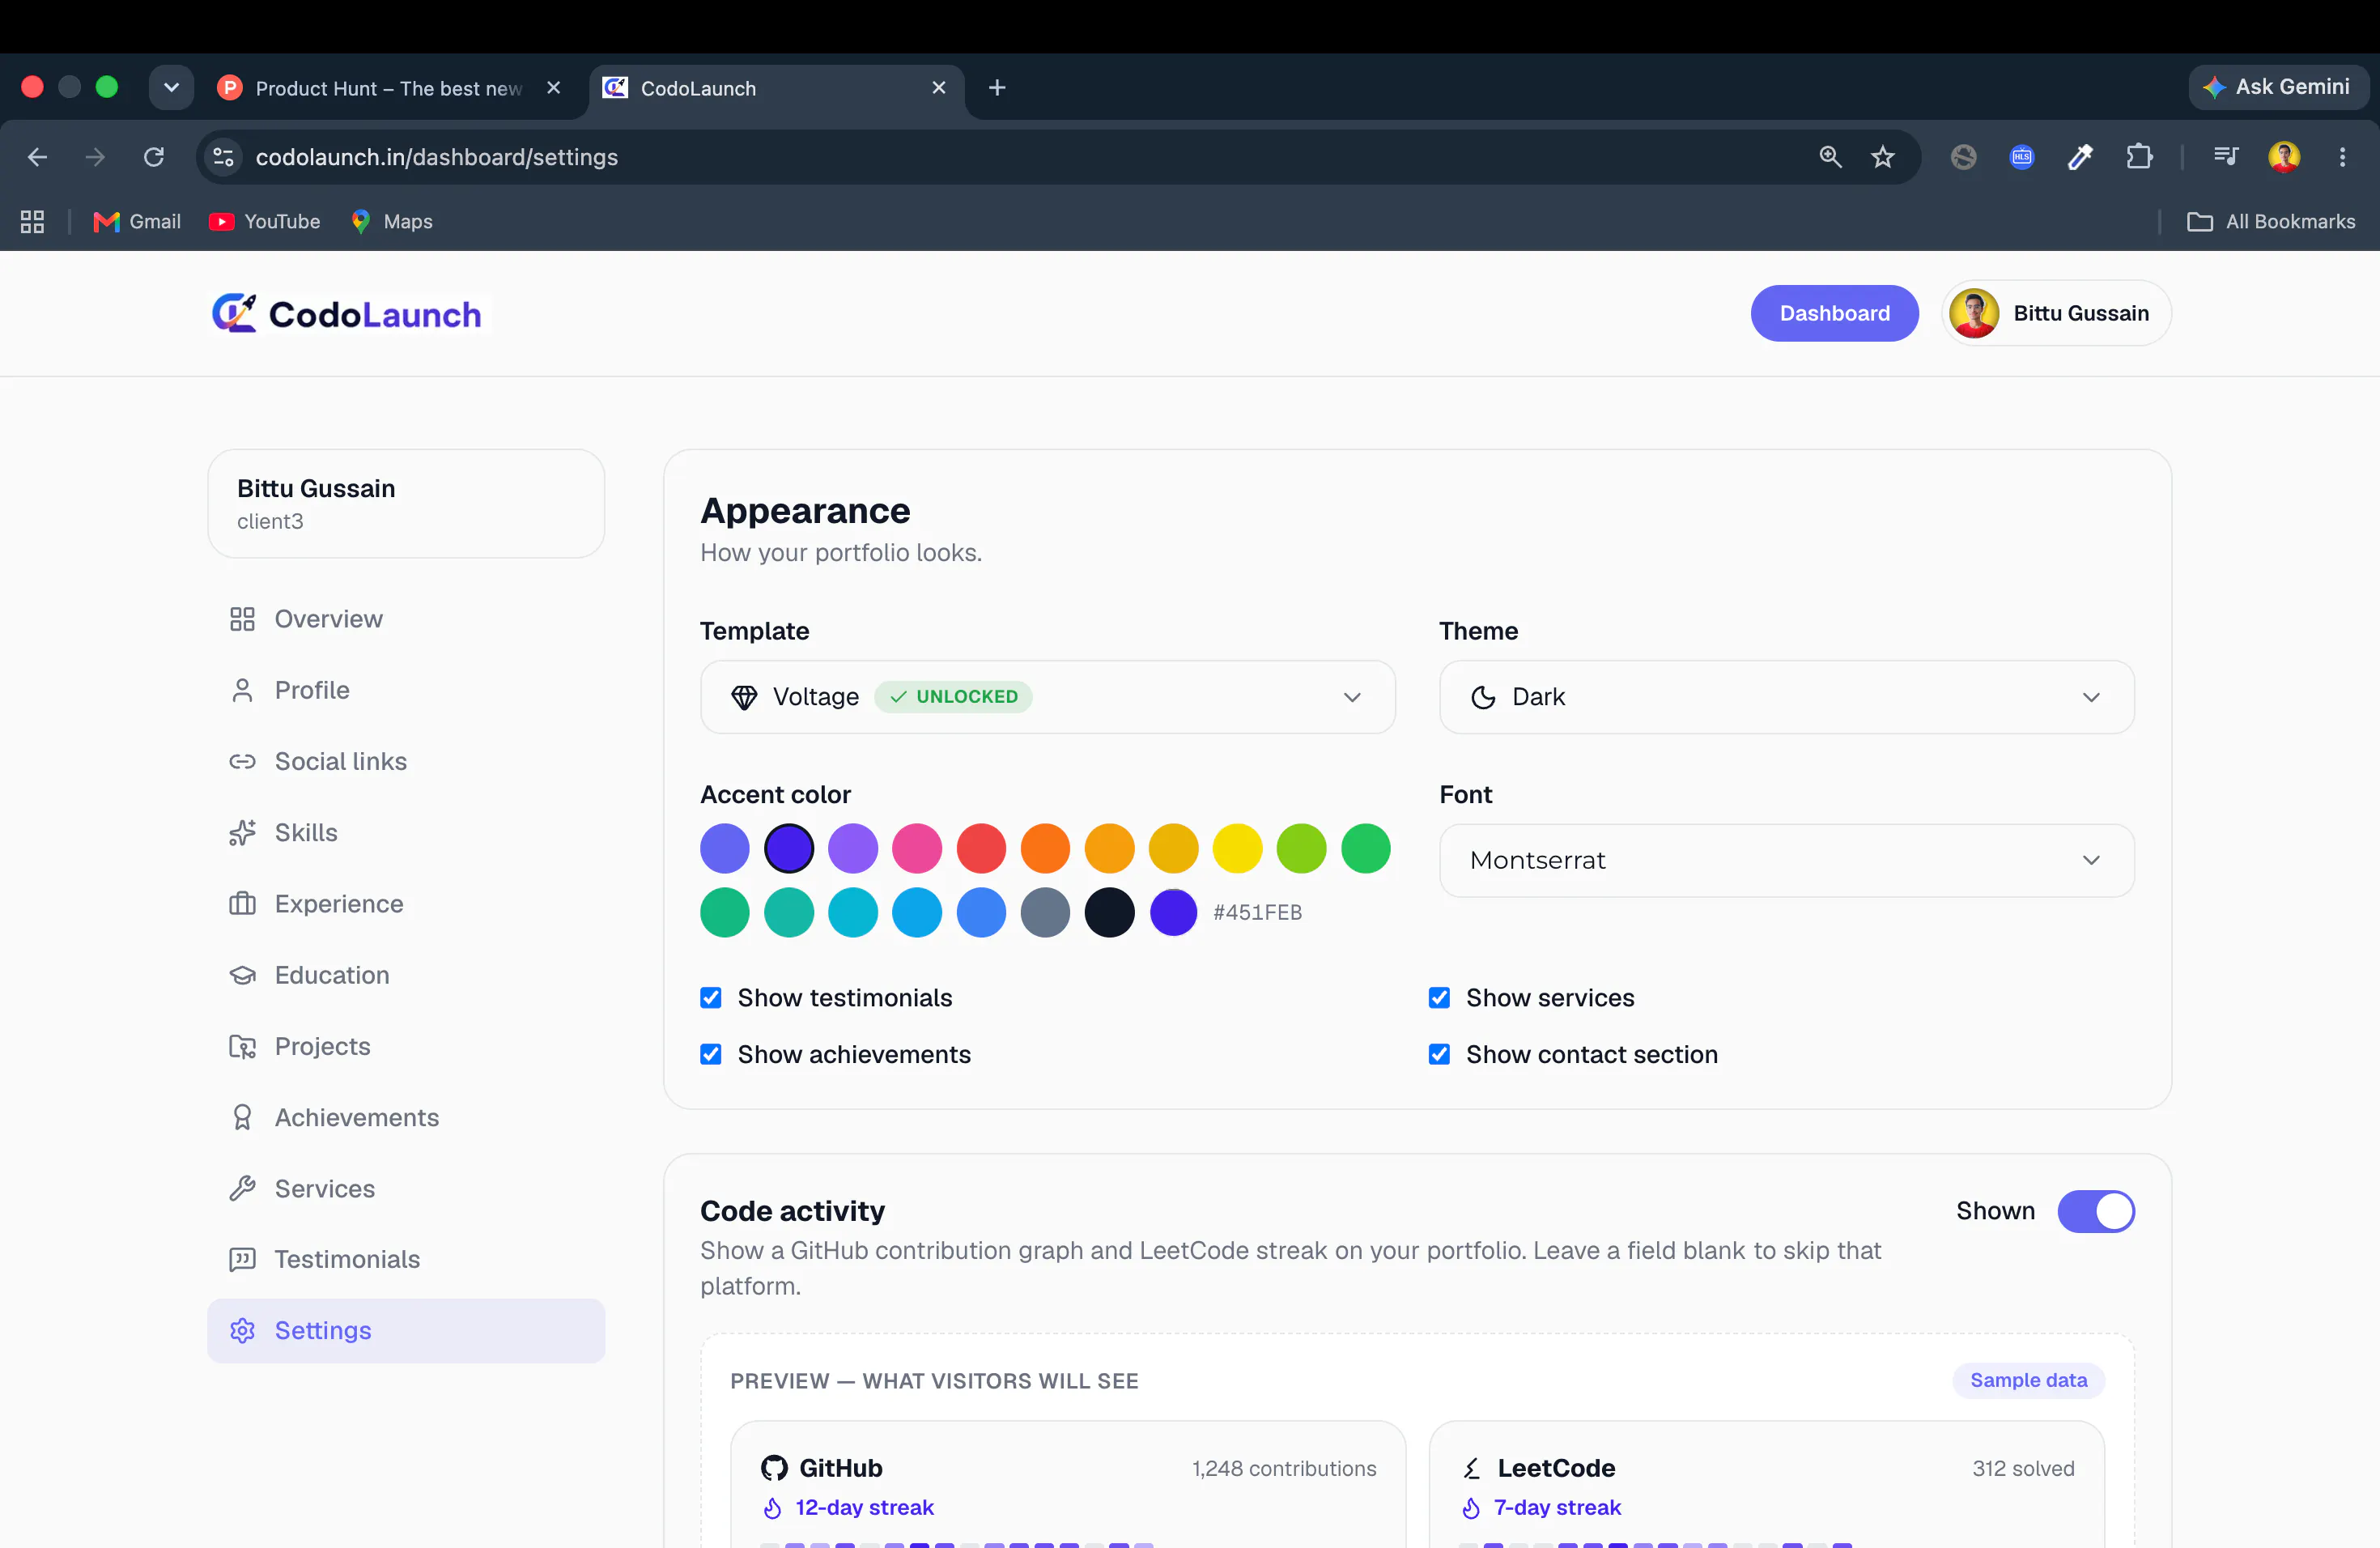Open the Chrome three-dot menu
2380x1548 pixels.
pos(2342,157)
